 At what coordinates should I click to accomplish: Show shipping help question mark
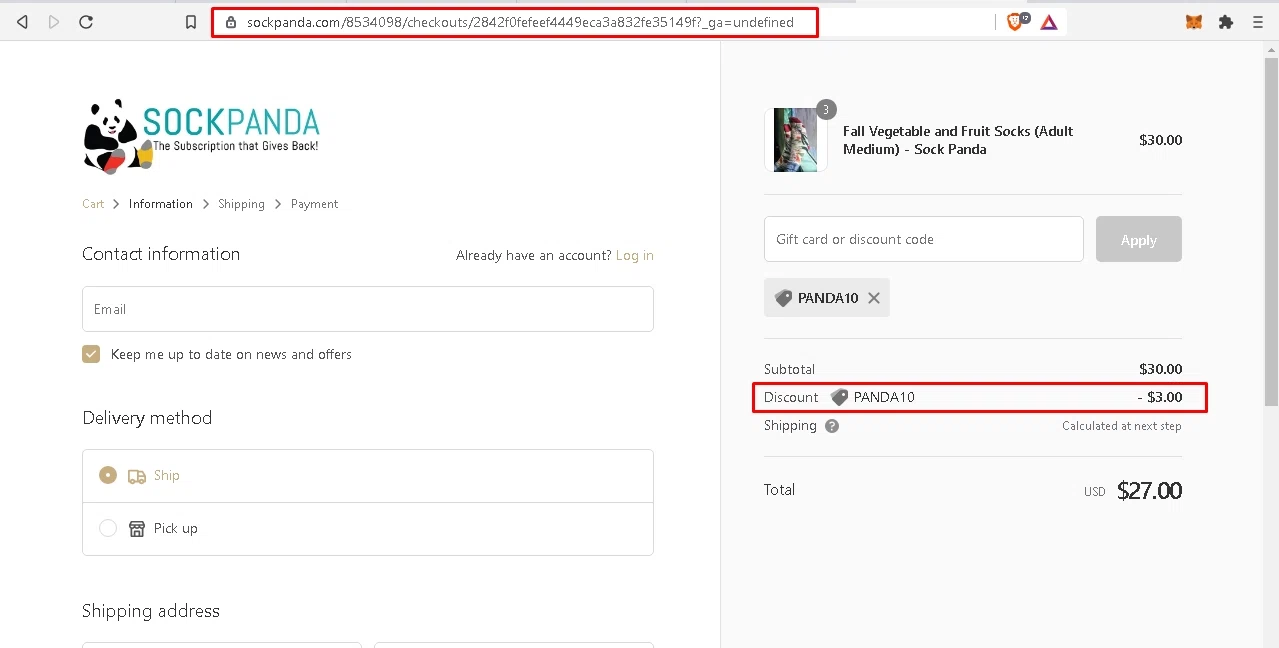[832, 426]
